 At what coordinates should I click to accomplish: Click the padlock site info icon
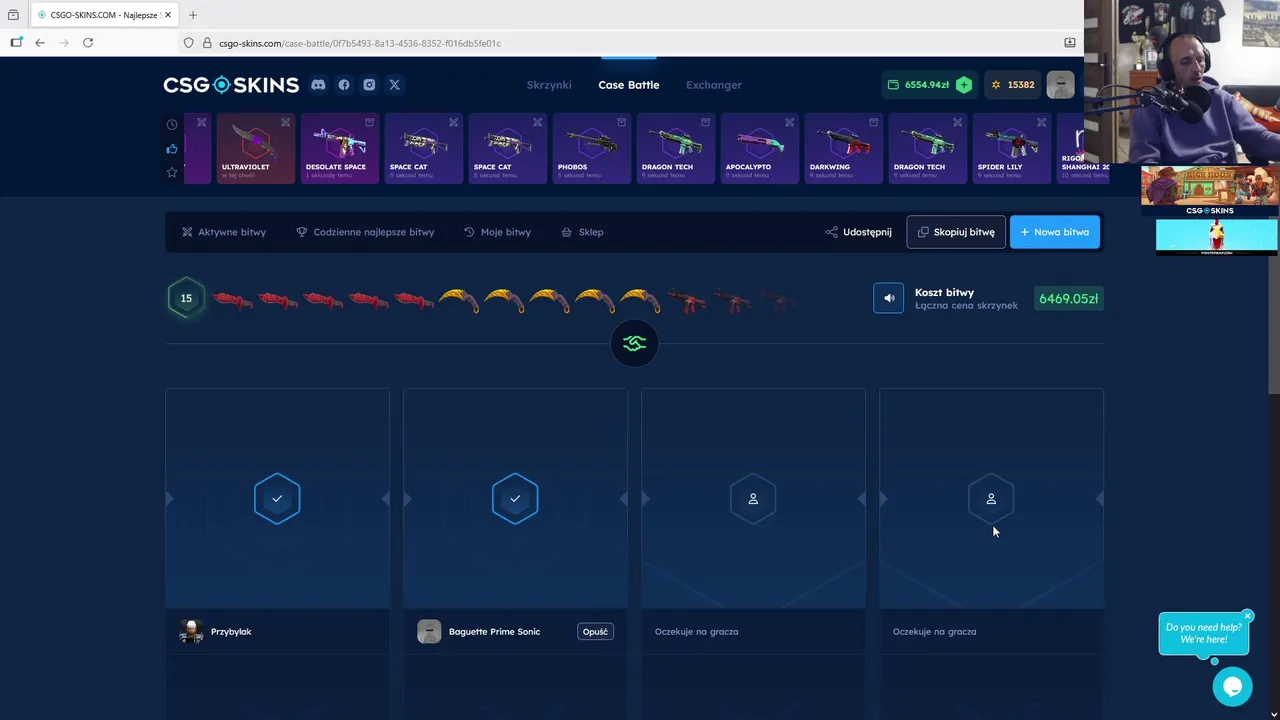[208, 43]
